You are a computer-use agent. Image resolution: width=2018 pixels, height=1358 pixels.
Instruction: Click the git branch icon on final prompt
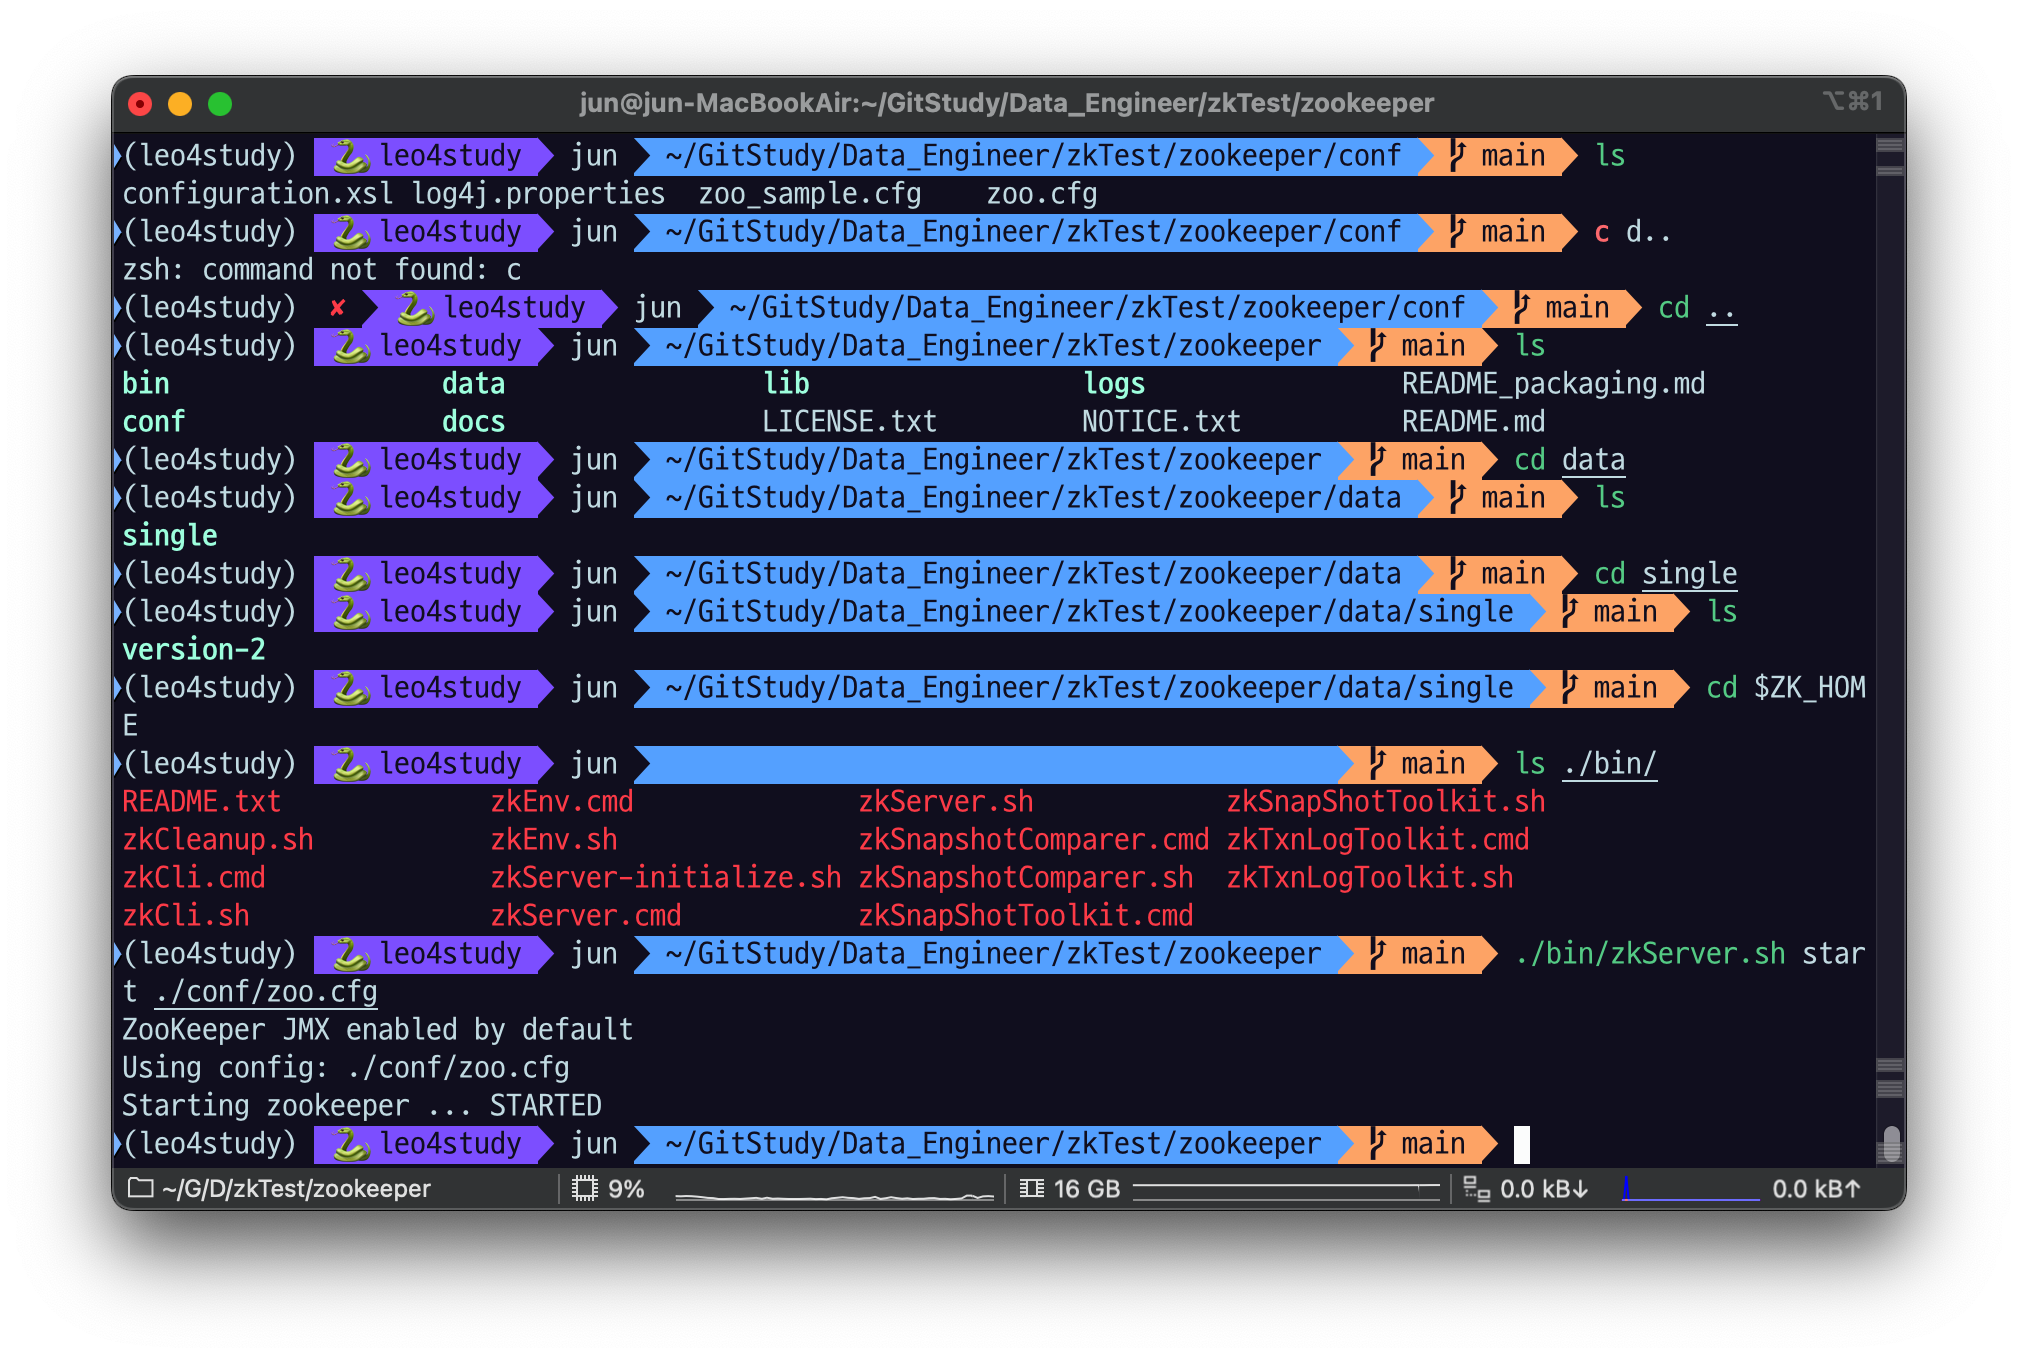[x=1378, y=1144]
